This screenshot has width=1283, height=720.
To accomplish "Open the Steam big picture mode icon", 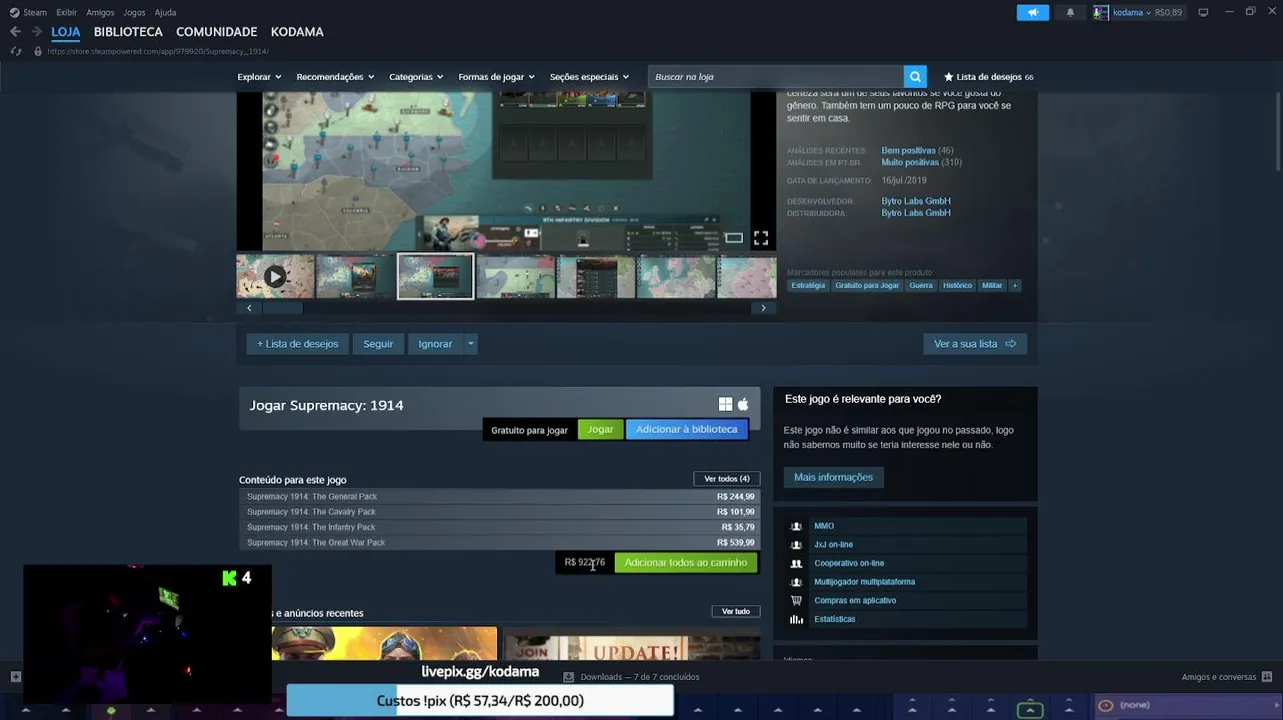I will (x=1203, y=12).
